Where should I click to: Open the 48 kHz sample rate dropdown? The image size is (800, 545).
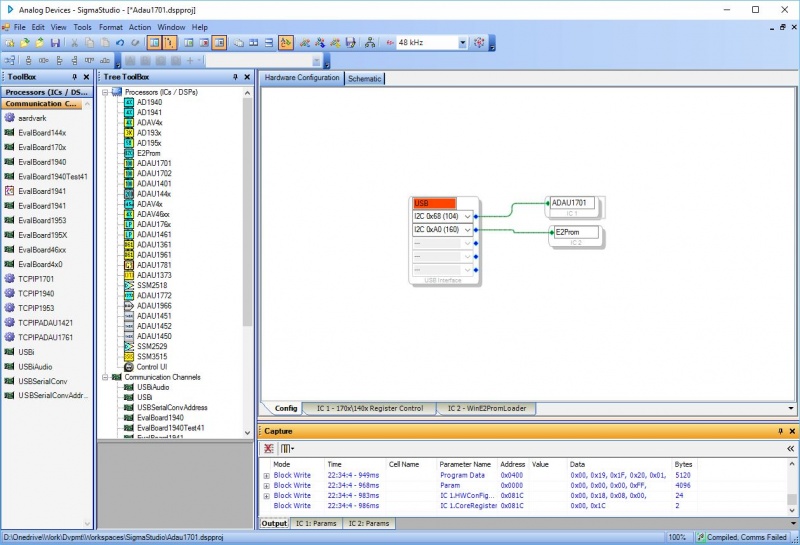click(x=462, y=43)
